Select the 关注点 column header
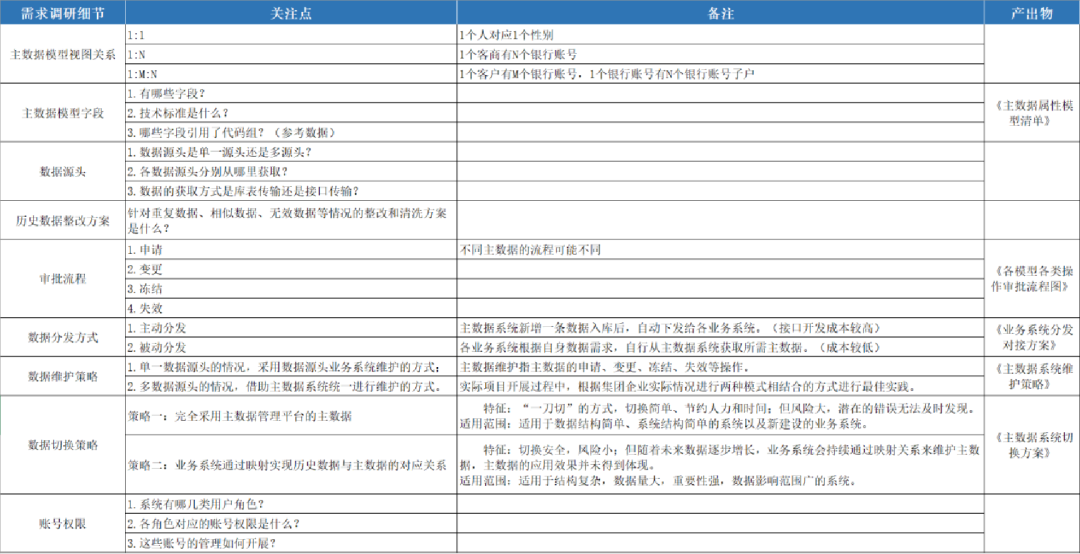 click(290, 13)
